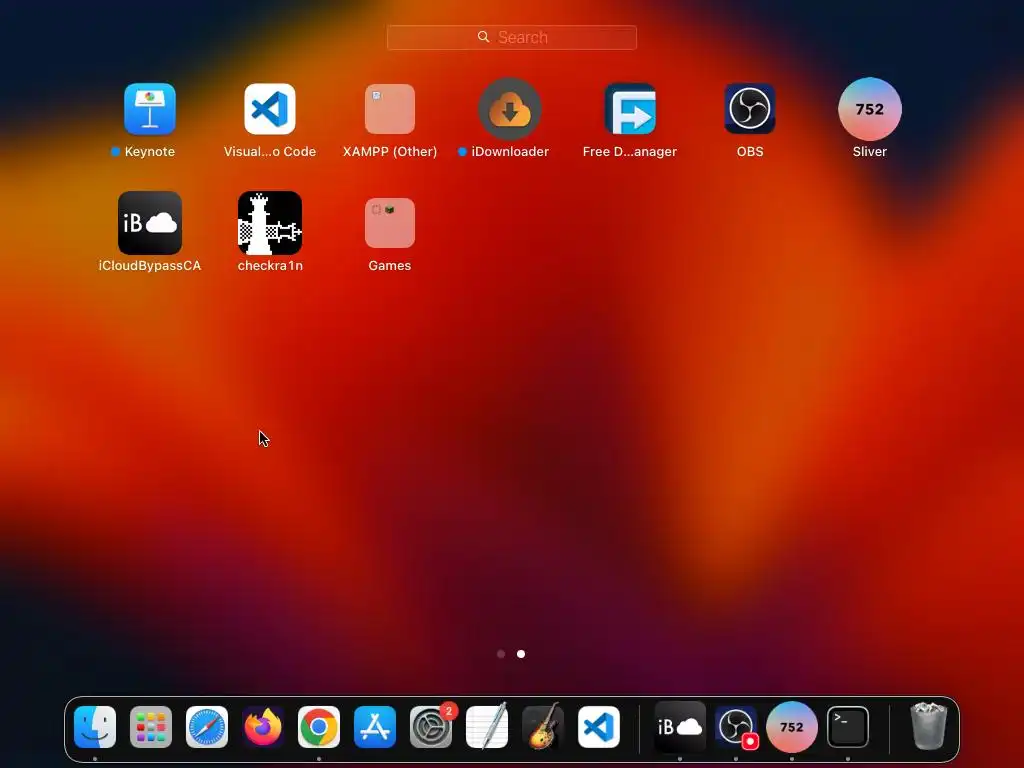Open Safari from the Dock
This screenshot has height=768, width=1024.
click(x=207, y=726)
